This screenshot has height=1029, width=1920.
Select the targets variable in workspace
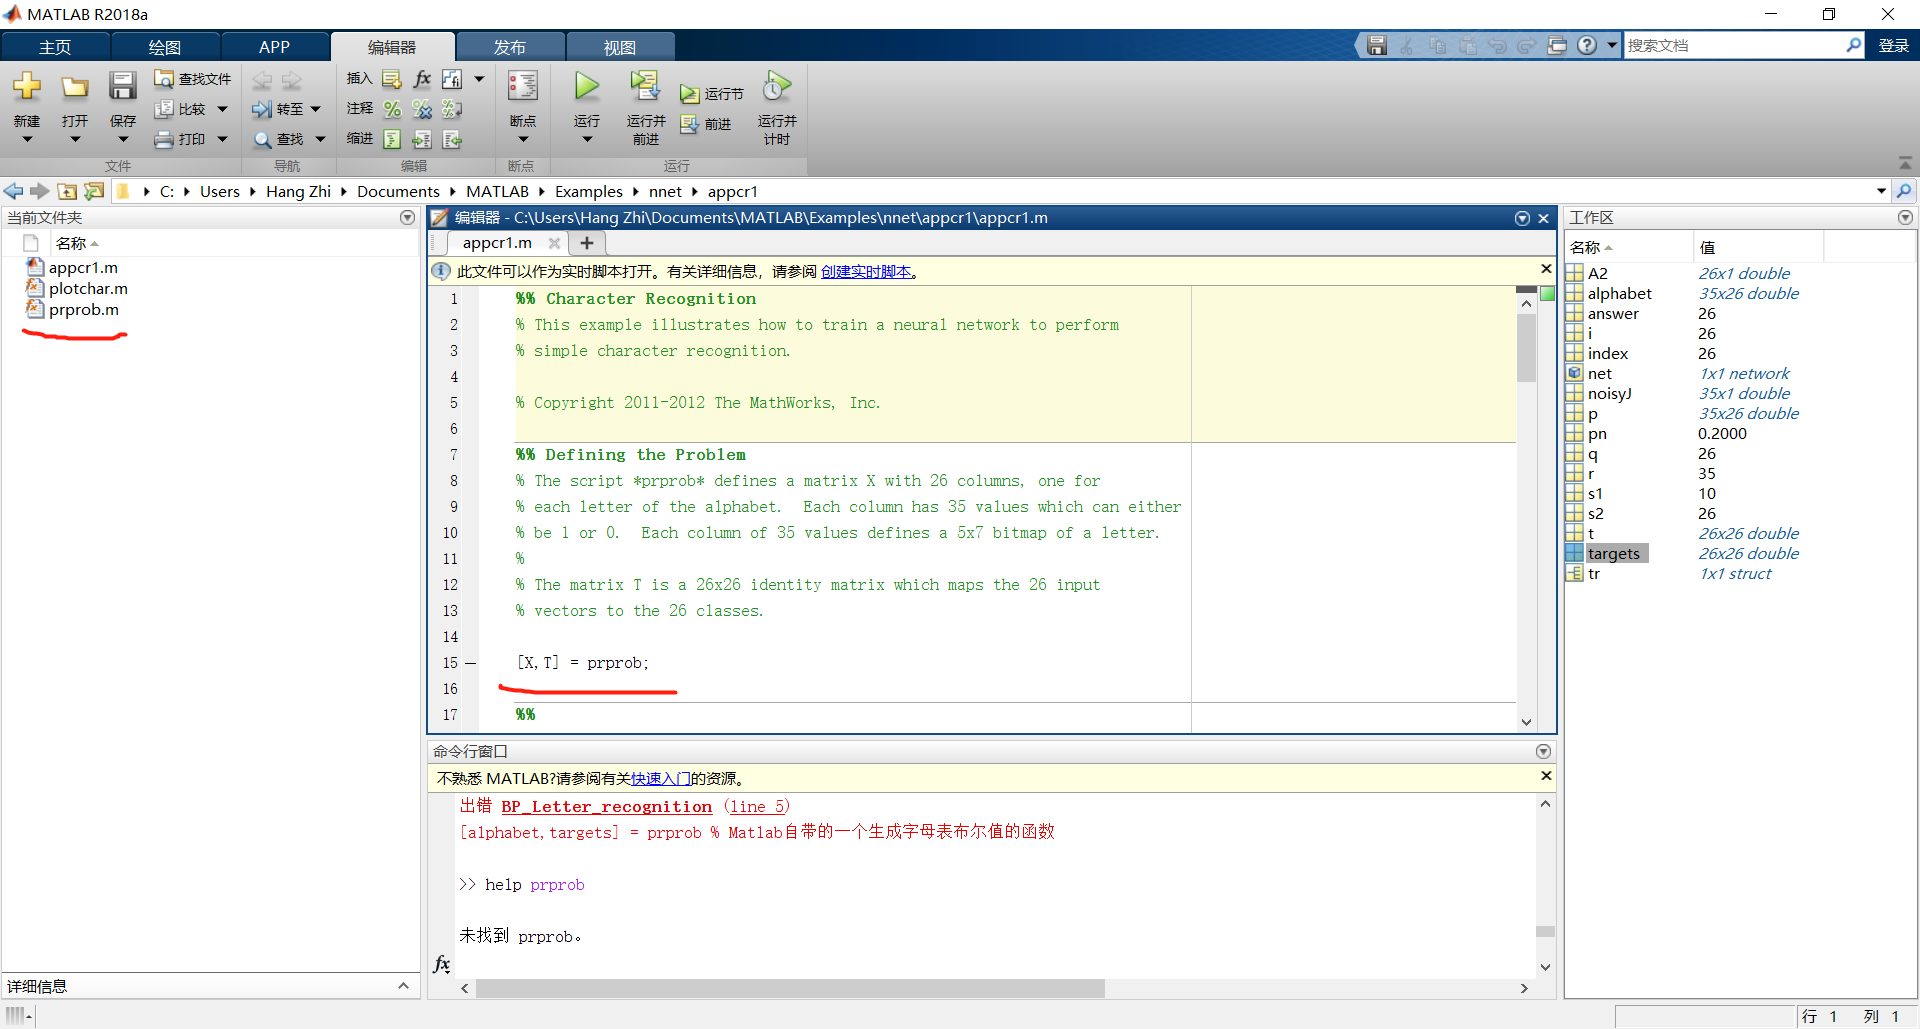tap(1613, 554)
